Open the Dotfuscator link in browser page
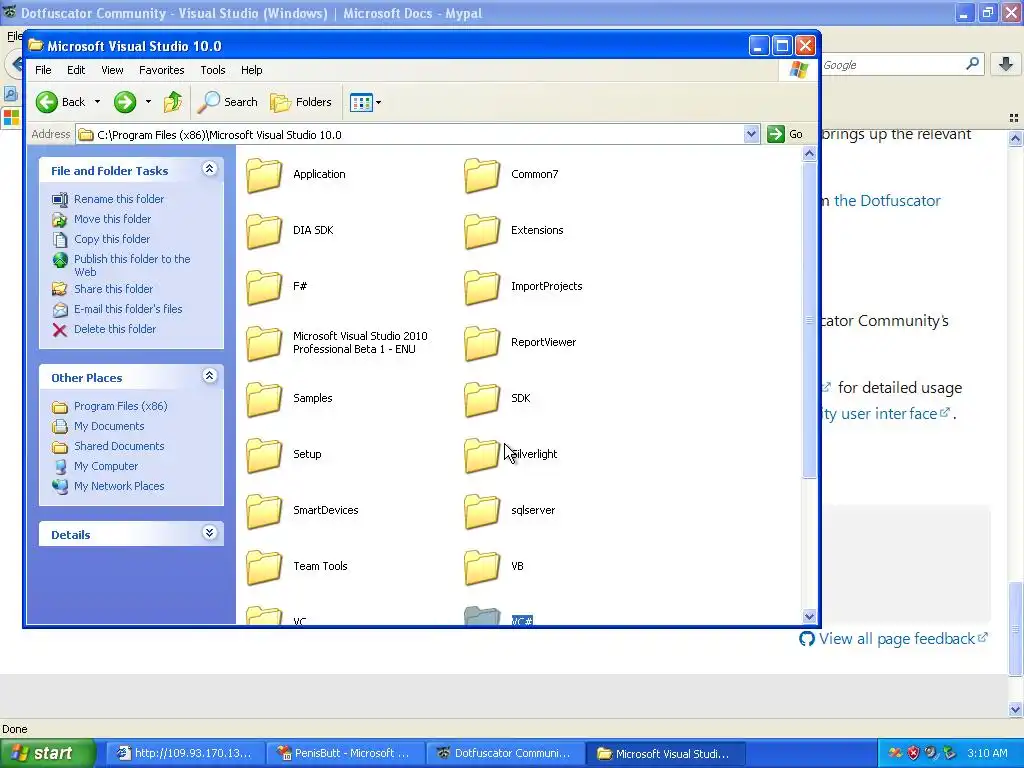This screenshot has width=1024, height=768. pyautogui.click(x=887, y=200)
